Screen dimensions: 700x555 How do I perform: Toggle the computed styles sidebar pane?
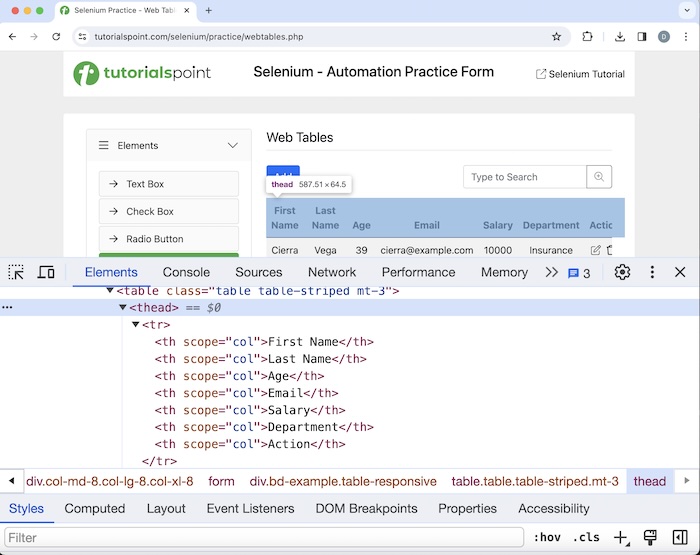click(x=680, y=538)
